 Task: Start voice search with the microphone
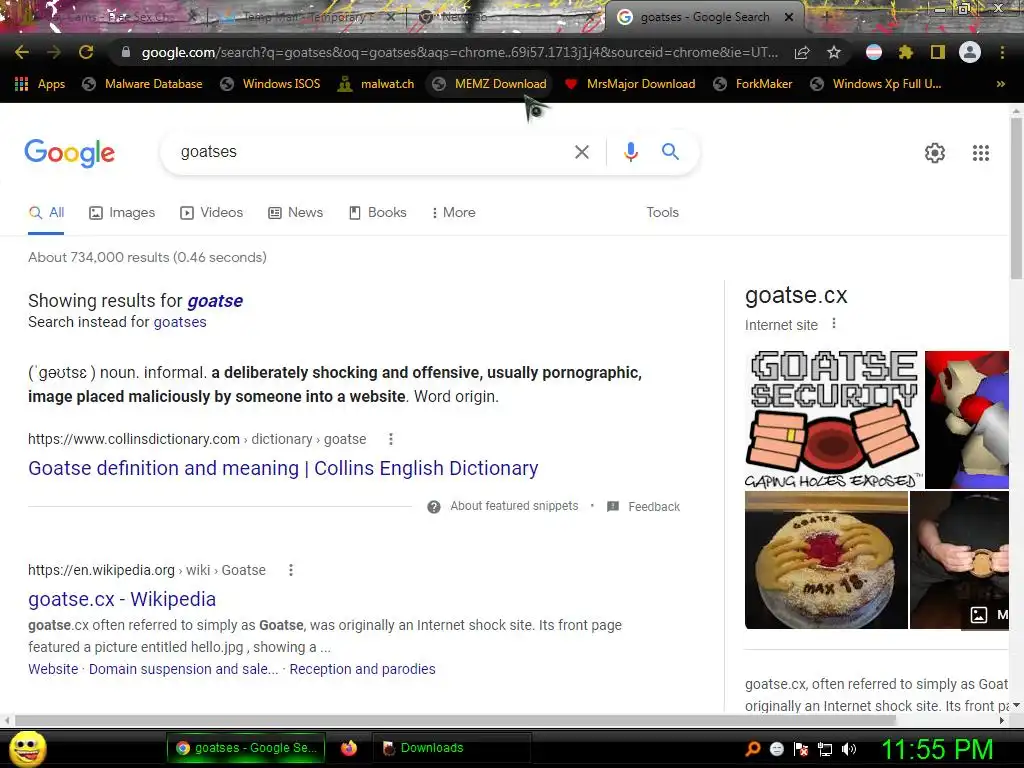tap(630, 152)
